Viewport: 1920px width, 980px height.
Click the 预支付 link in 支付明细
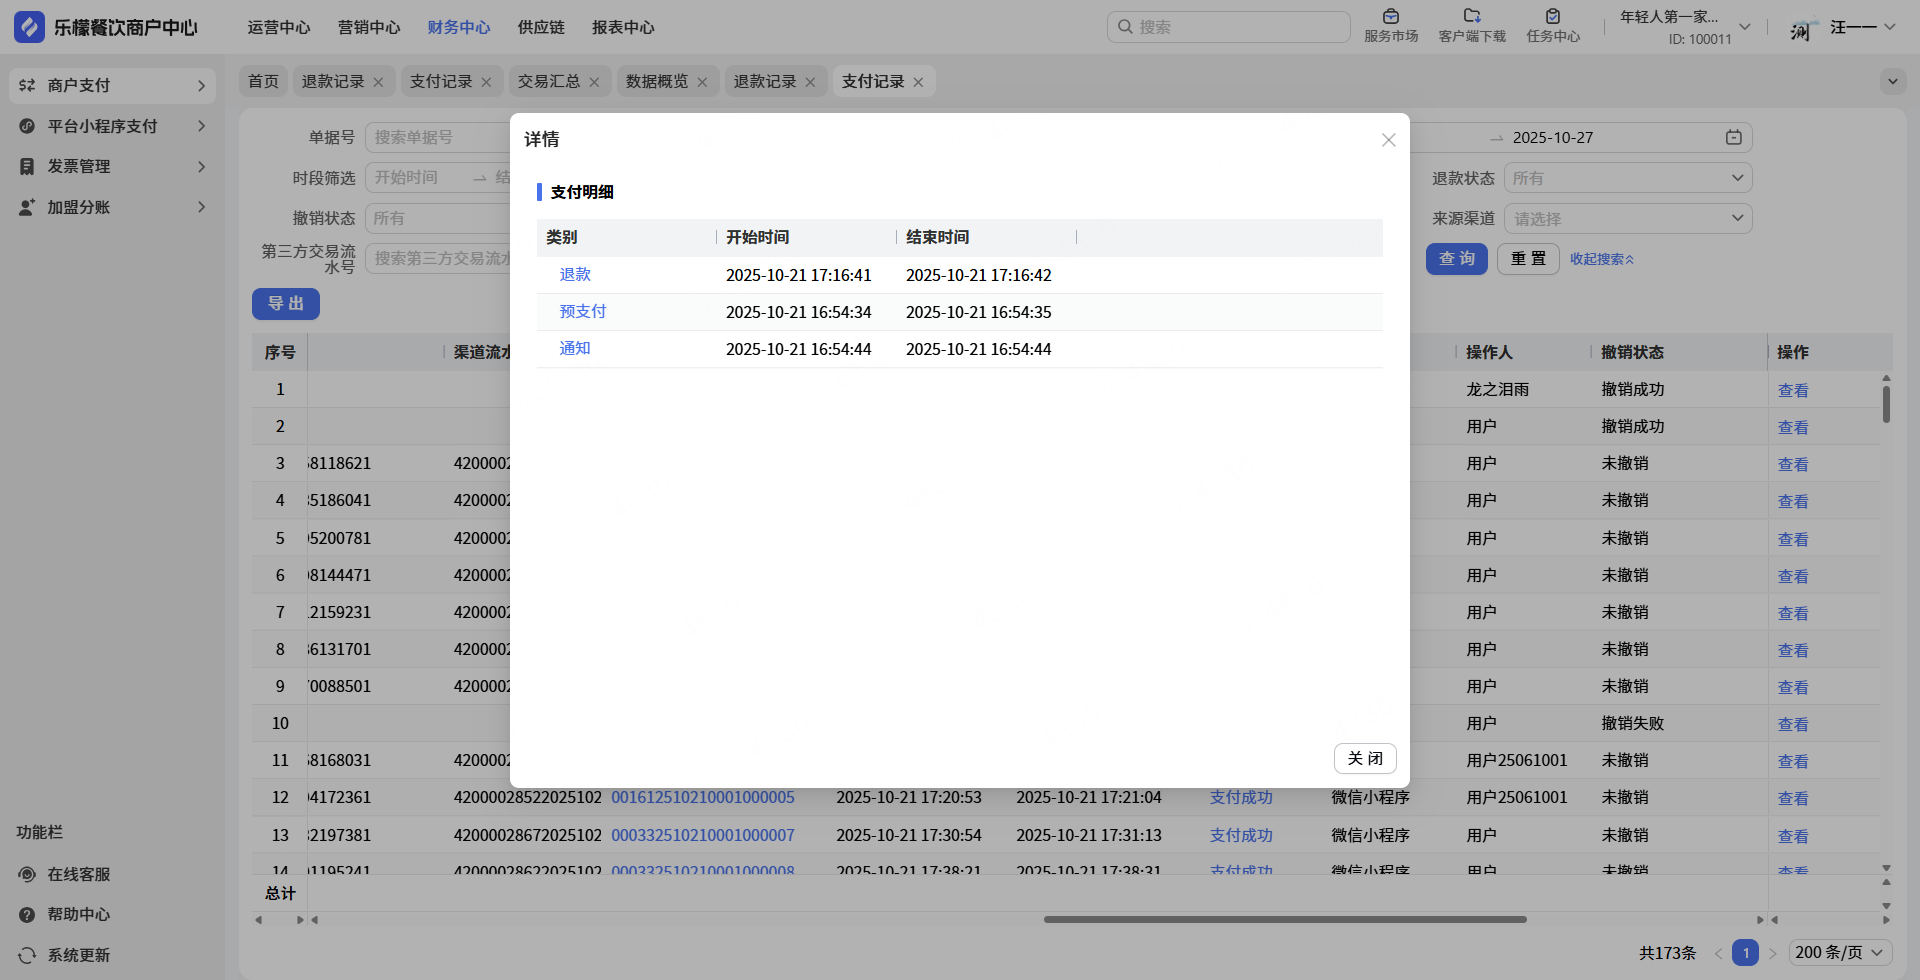(582, 312)
